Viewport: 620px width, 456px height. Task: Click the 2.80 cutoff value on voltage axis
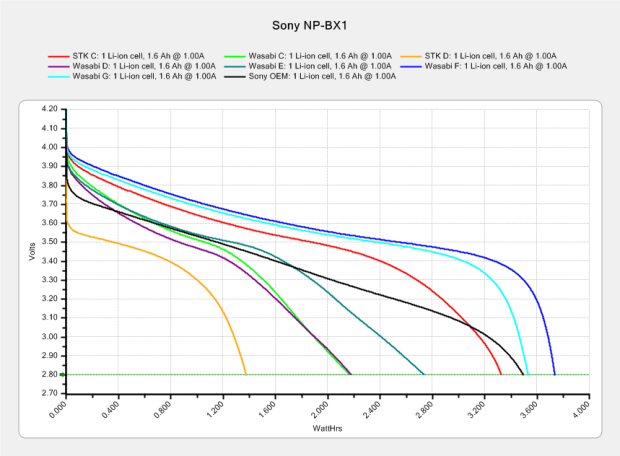[49, 374]
